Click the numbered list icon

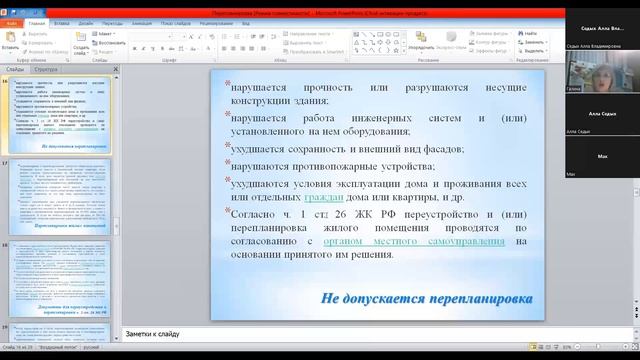pyautogui.click(x=238, y=37)
